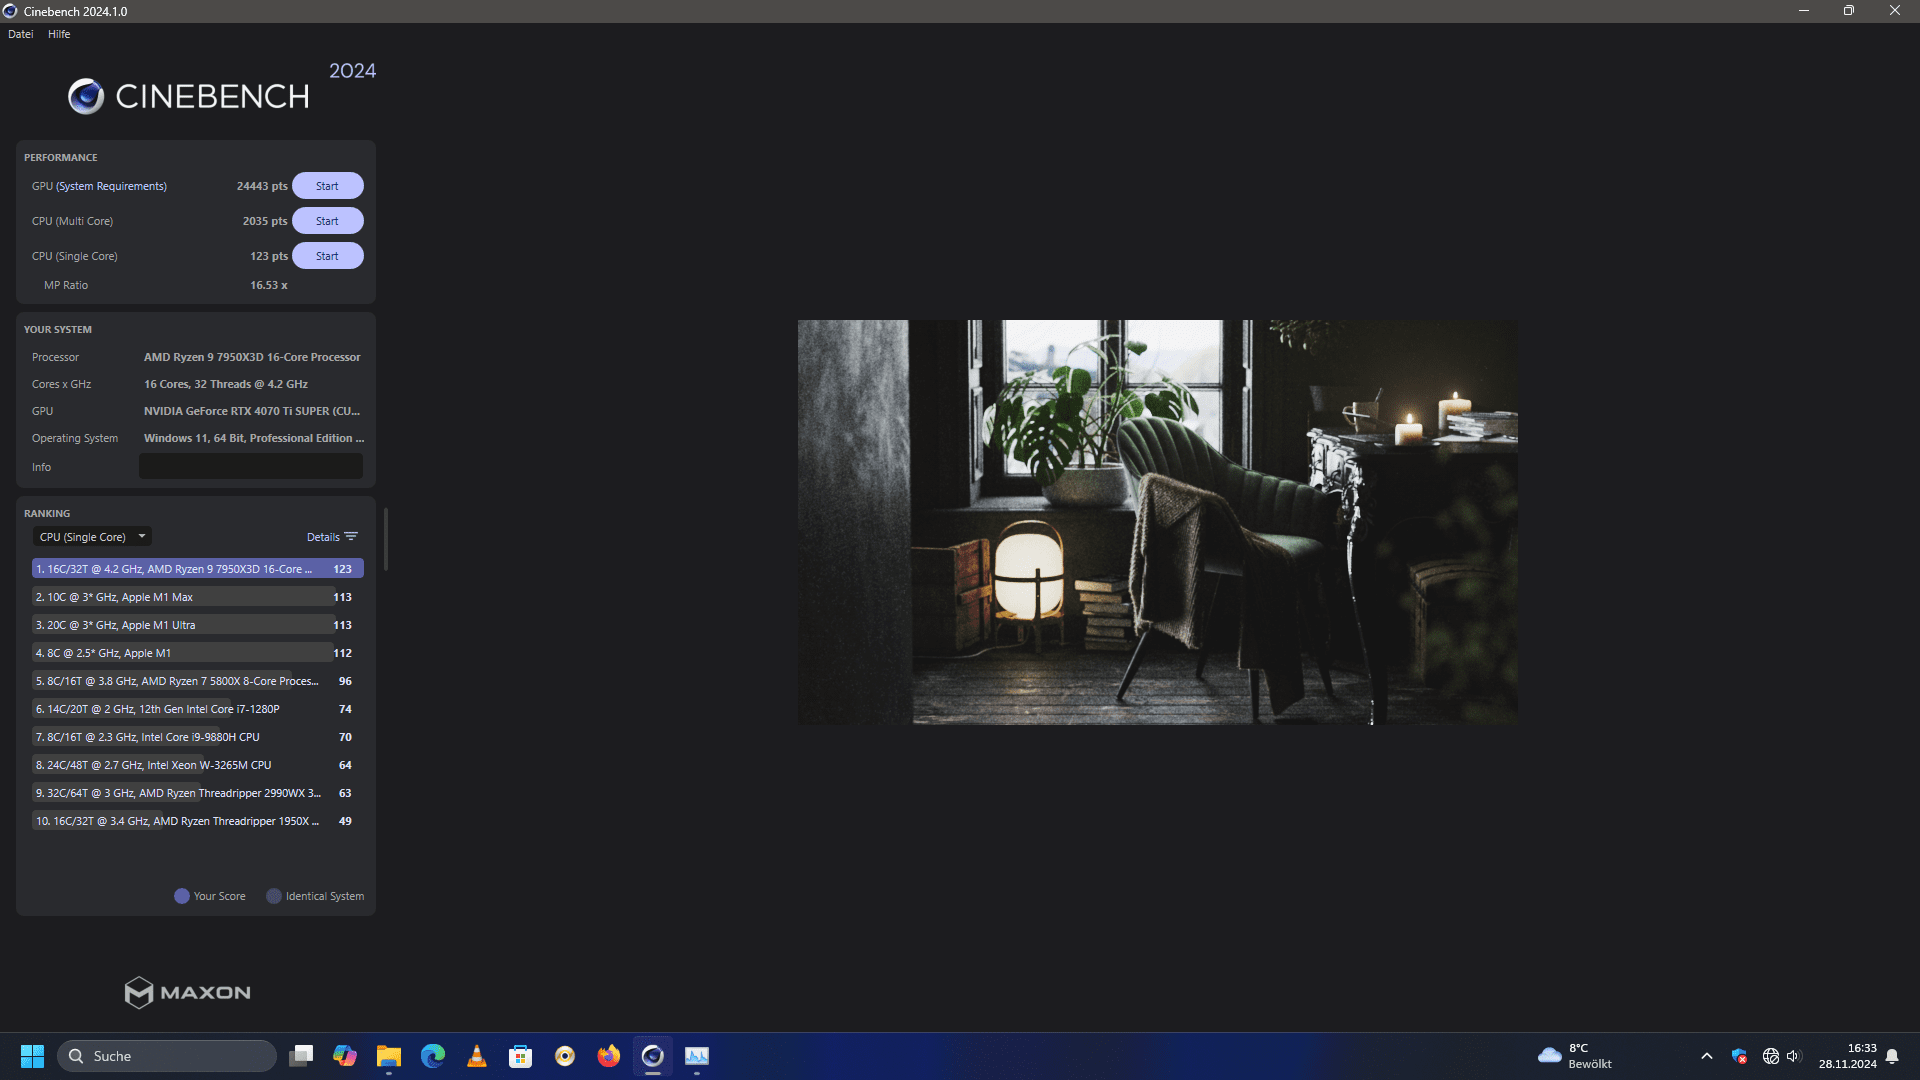Open the CPU (Single Core) ranking dropdown

[x=92, y=537]
